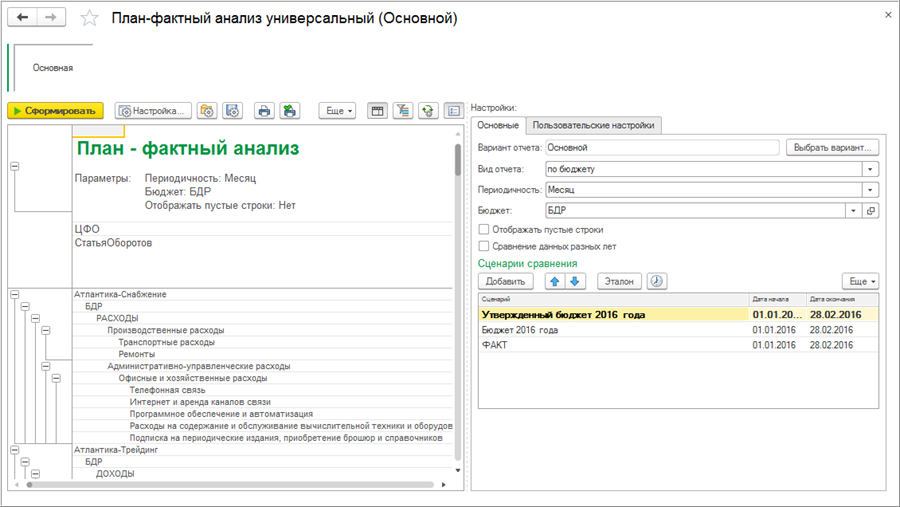Click the load settings folder icon

point(207,111)
